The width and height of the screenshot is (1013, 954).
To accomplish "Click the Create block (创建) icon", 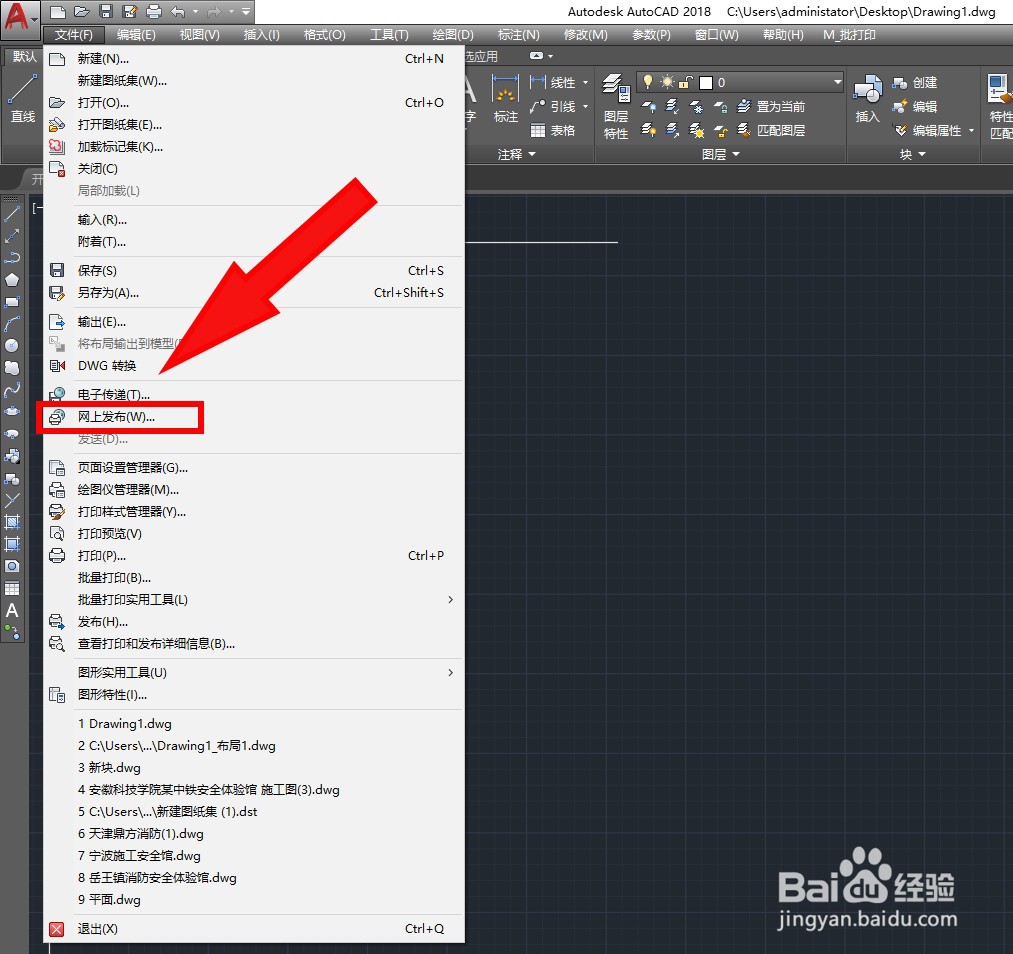I will [x=914, y=83].
